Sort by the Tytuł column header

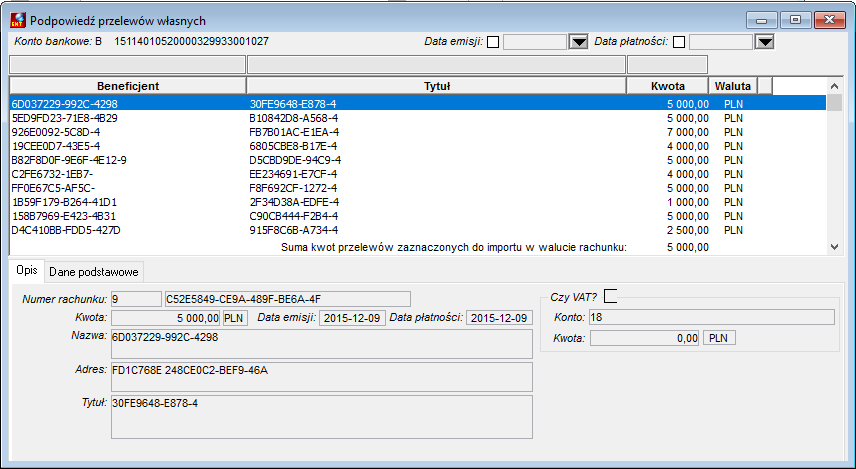tap(437, 86)
